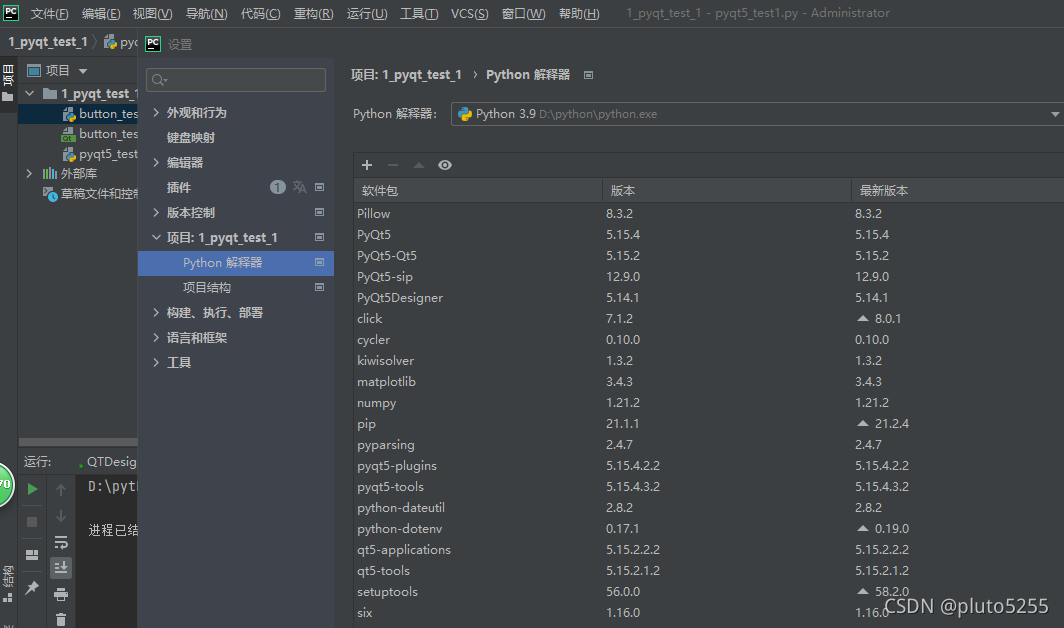Click 1_pyqt_test_1 breadcrumb in navigation bar

(48, 42)
